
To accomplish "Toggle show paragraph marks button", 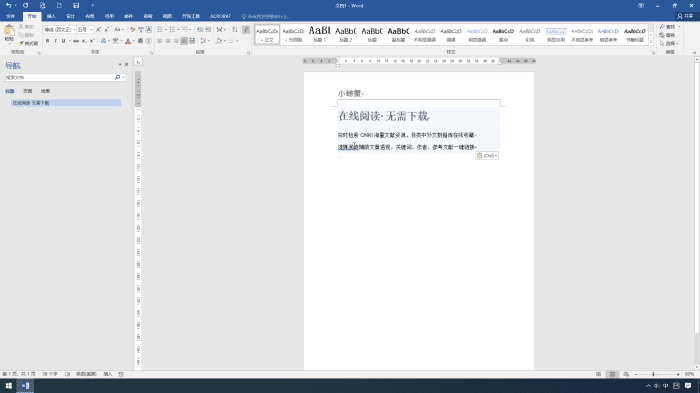I will [x=246, y=29].
